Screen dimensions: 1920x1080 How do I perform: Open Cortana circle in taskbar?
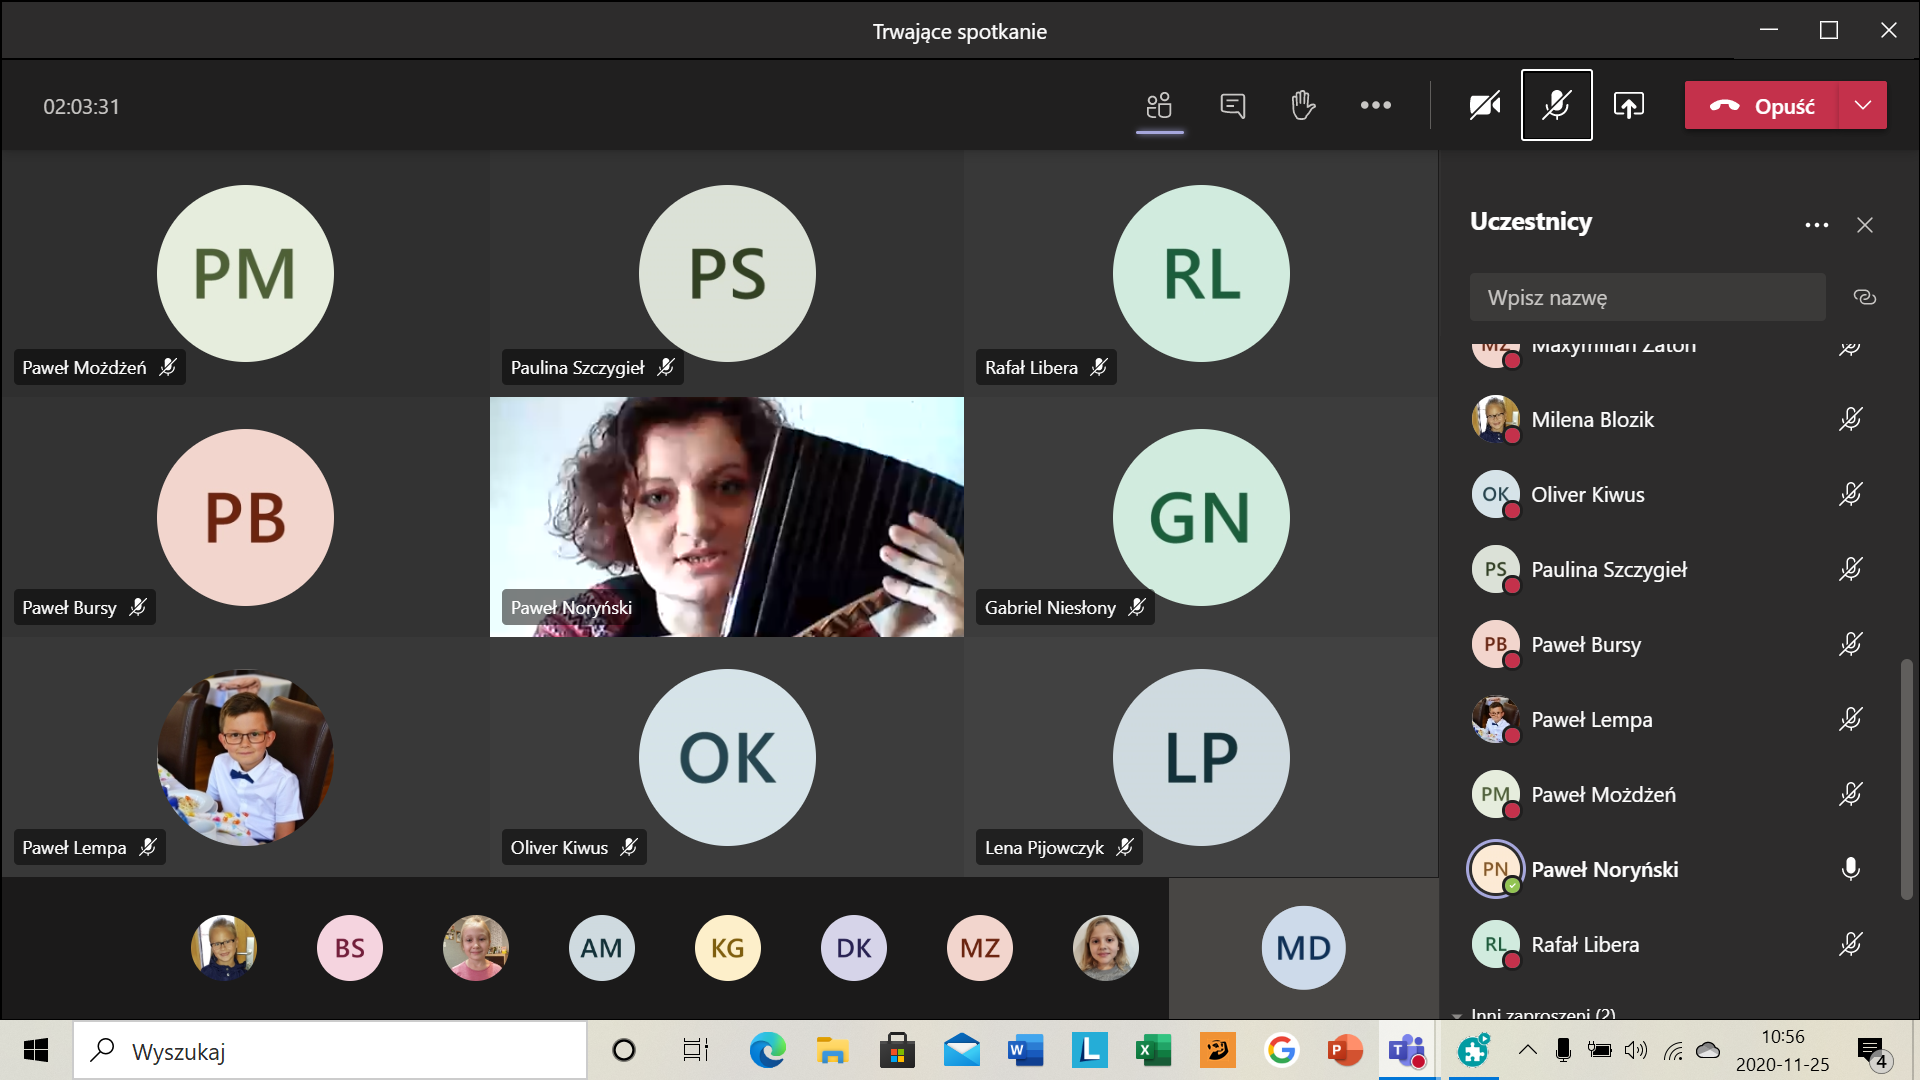click(623, 1050)
